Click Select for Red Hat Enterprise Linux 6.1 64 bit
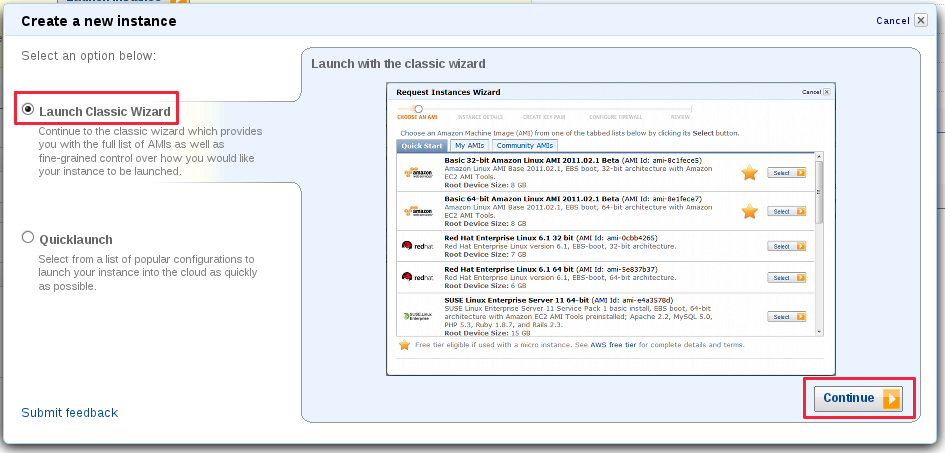 click(786, 278)
